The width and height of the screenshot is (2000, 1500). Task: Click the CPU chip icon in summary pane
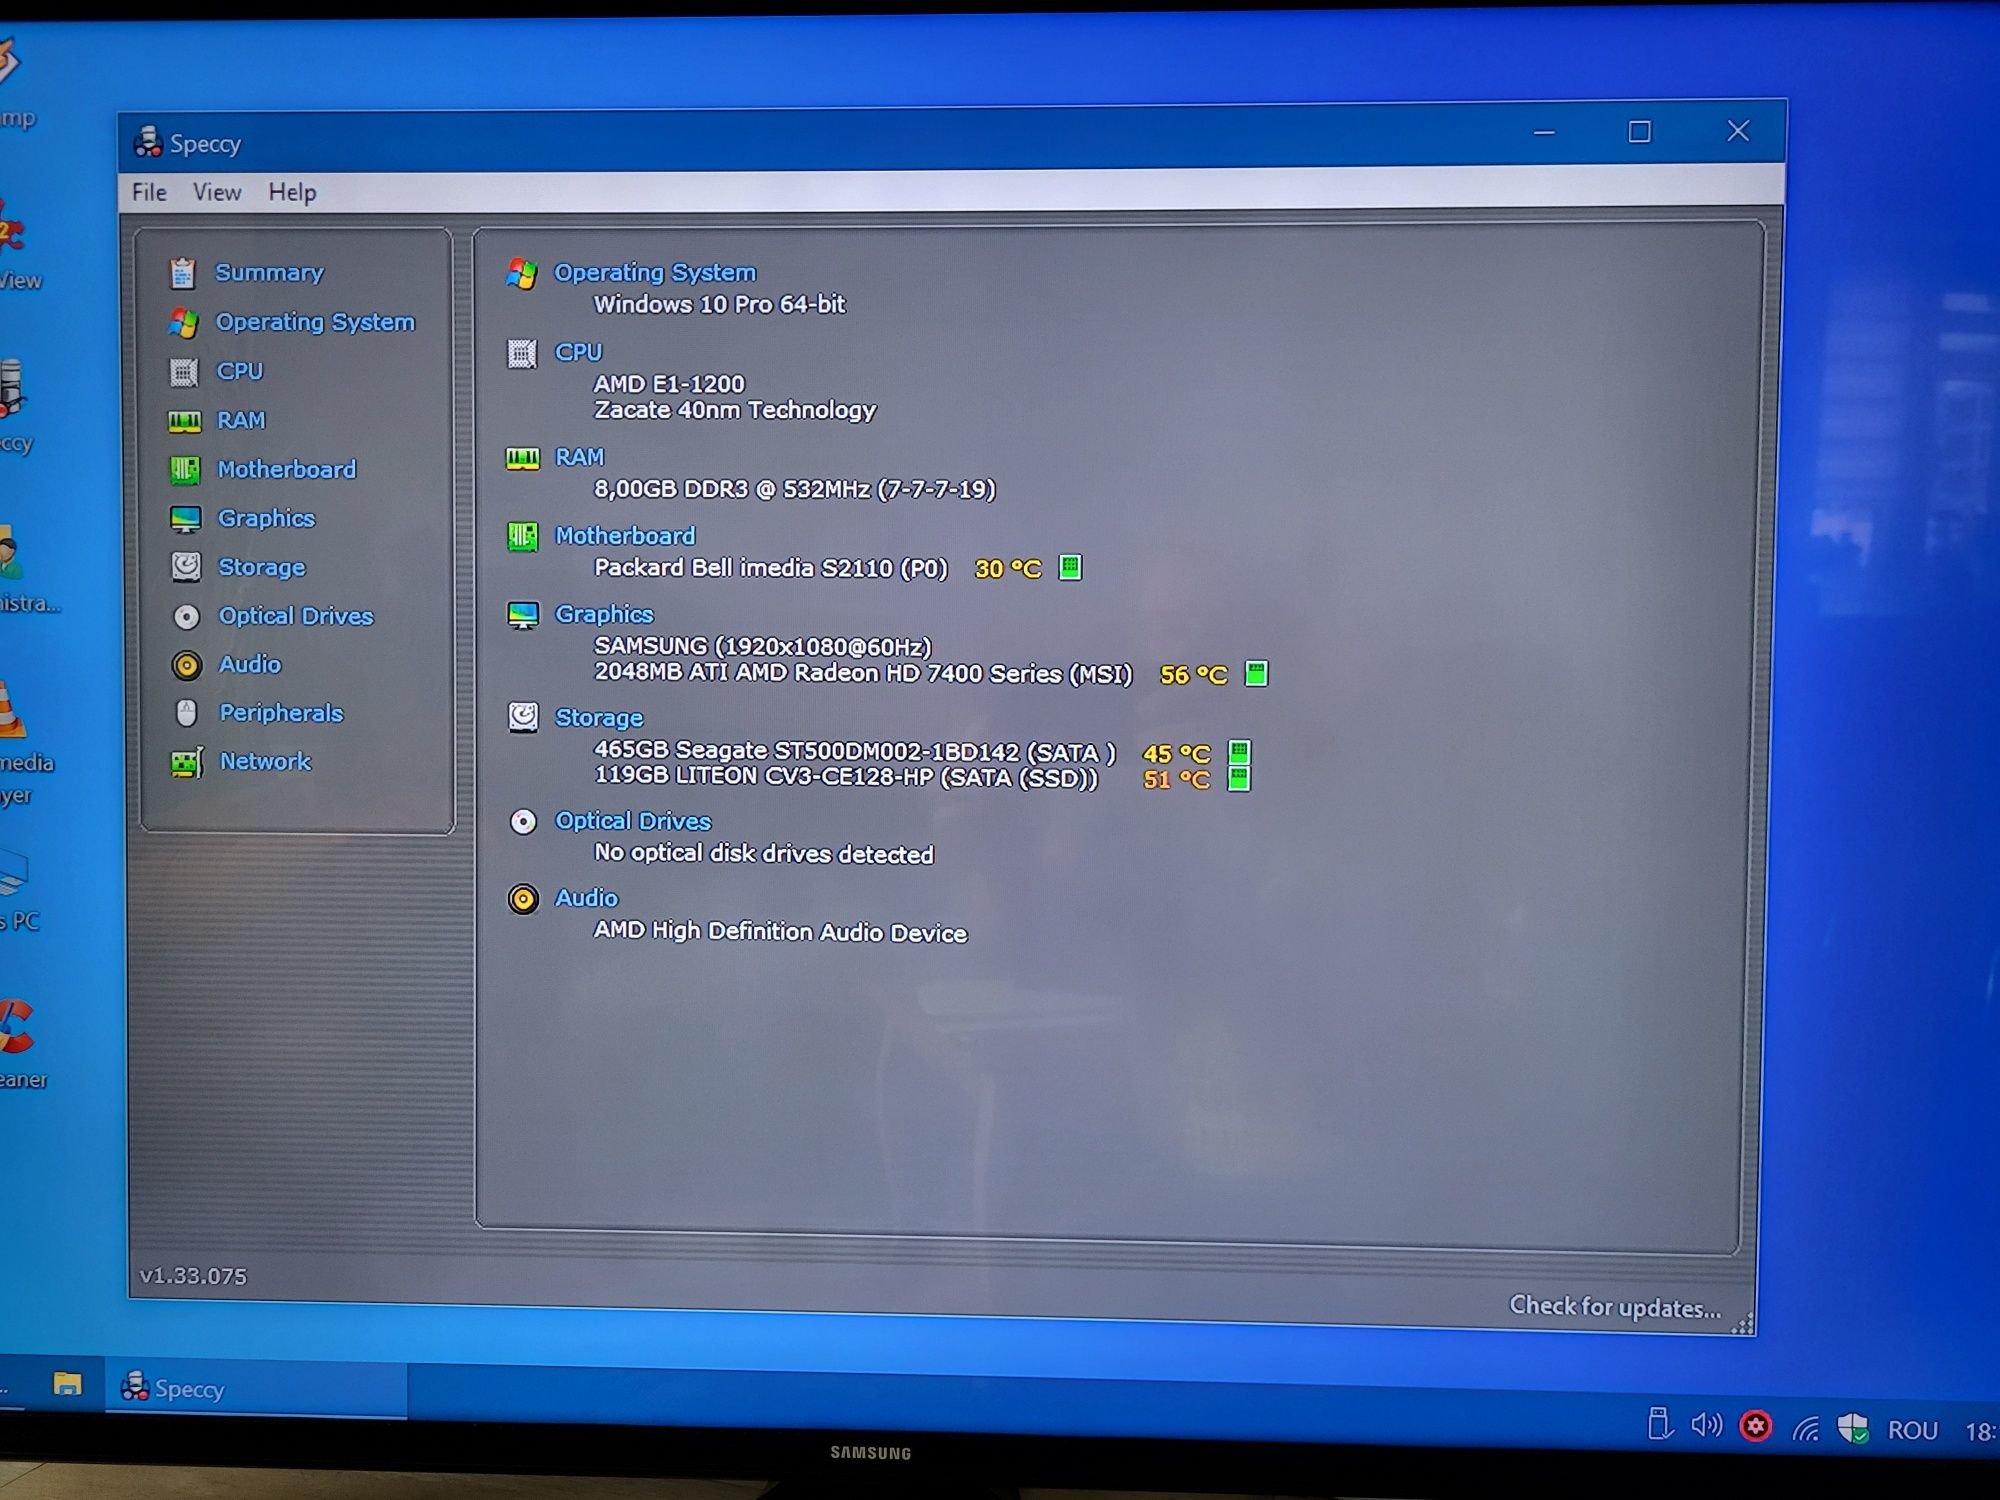pos(522,353)
